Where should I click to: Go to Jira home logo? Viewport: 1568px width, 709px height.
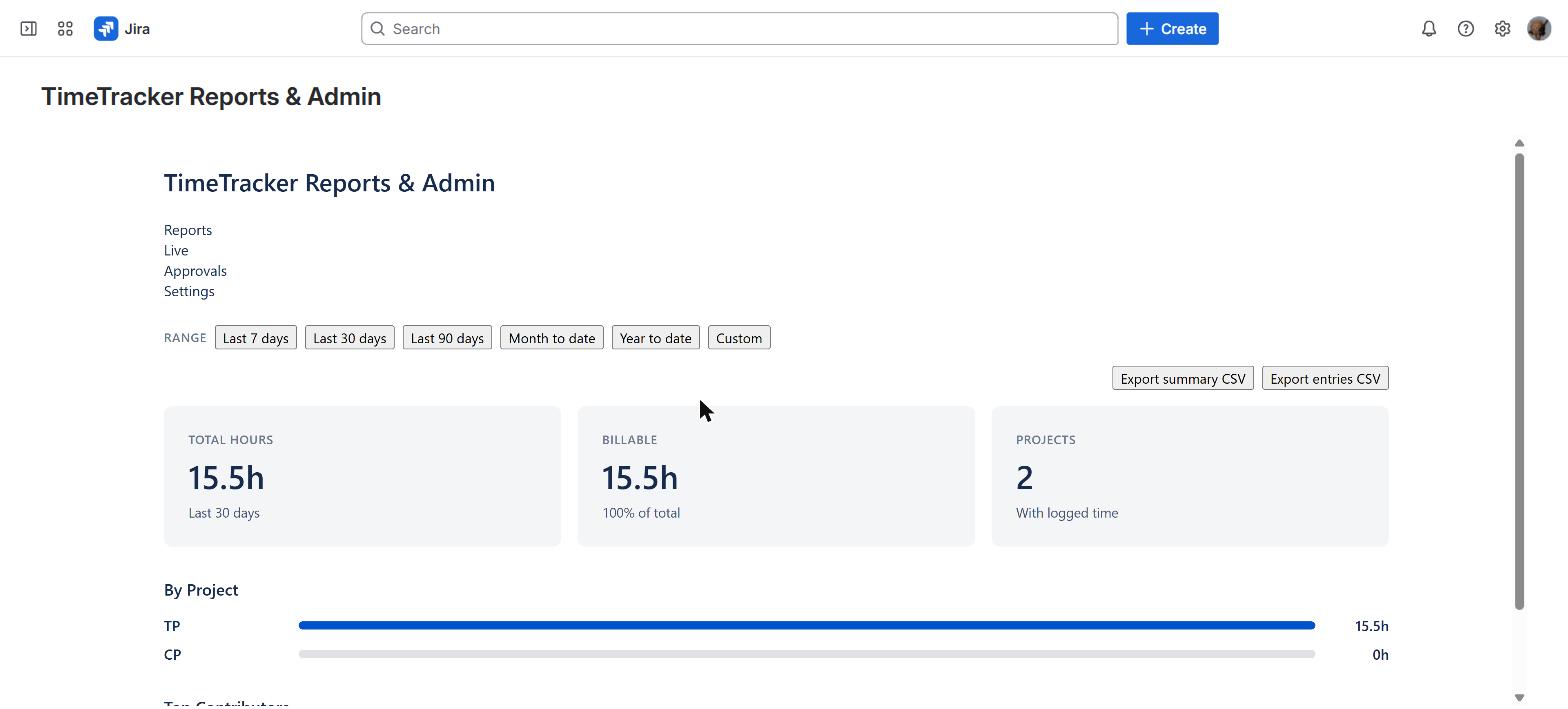tap(122, 29)
